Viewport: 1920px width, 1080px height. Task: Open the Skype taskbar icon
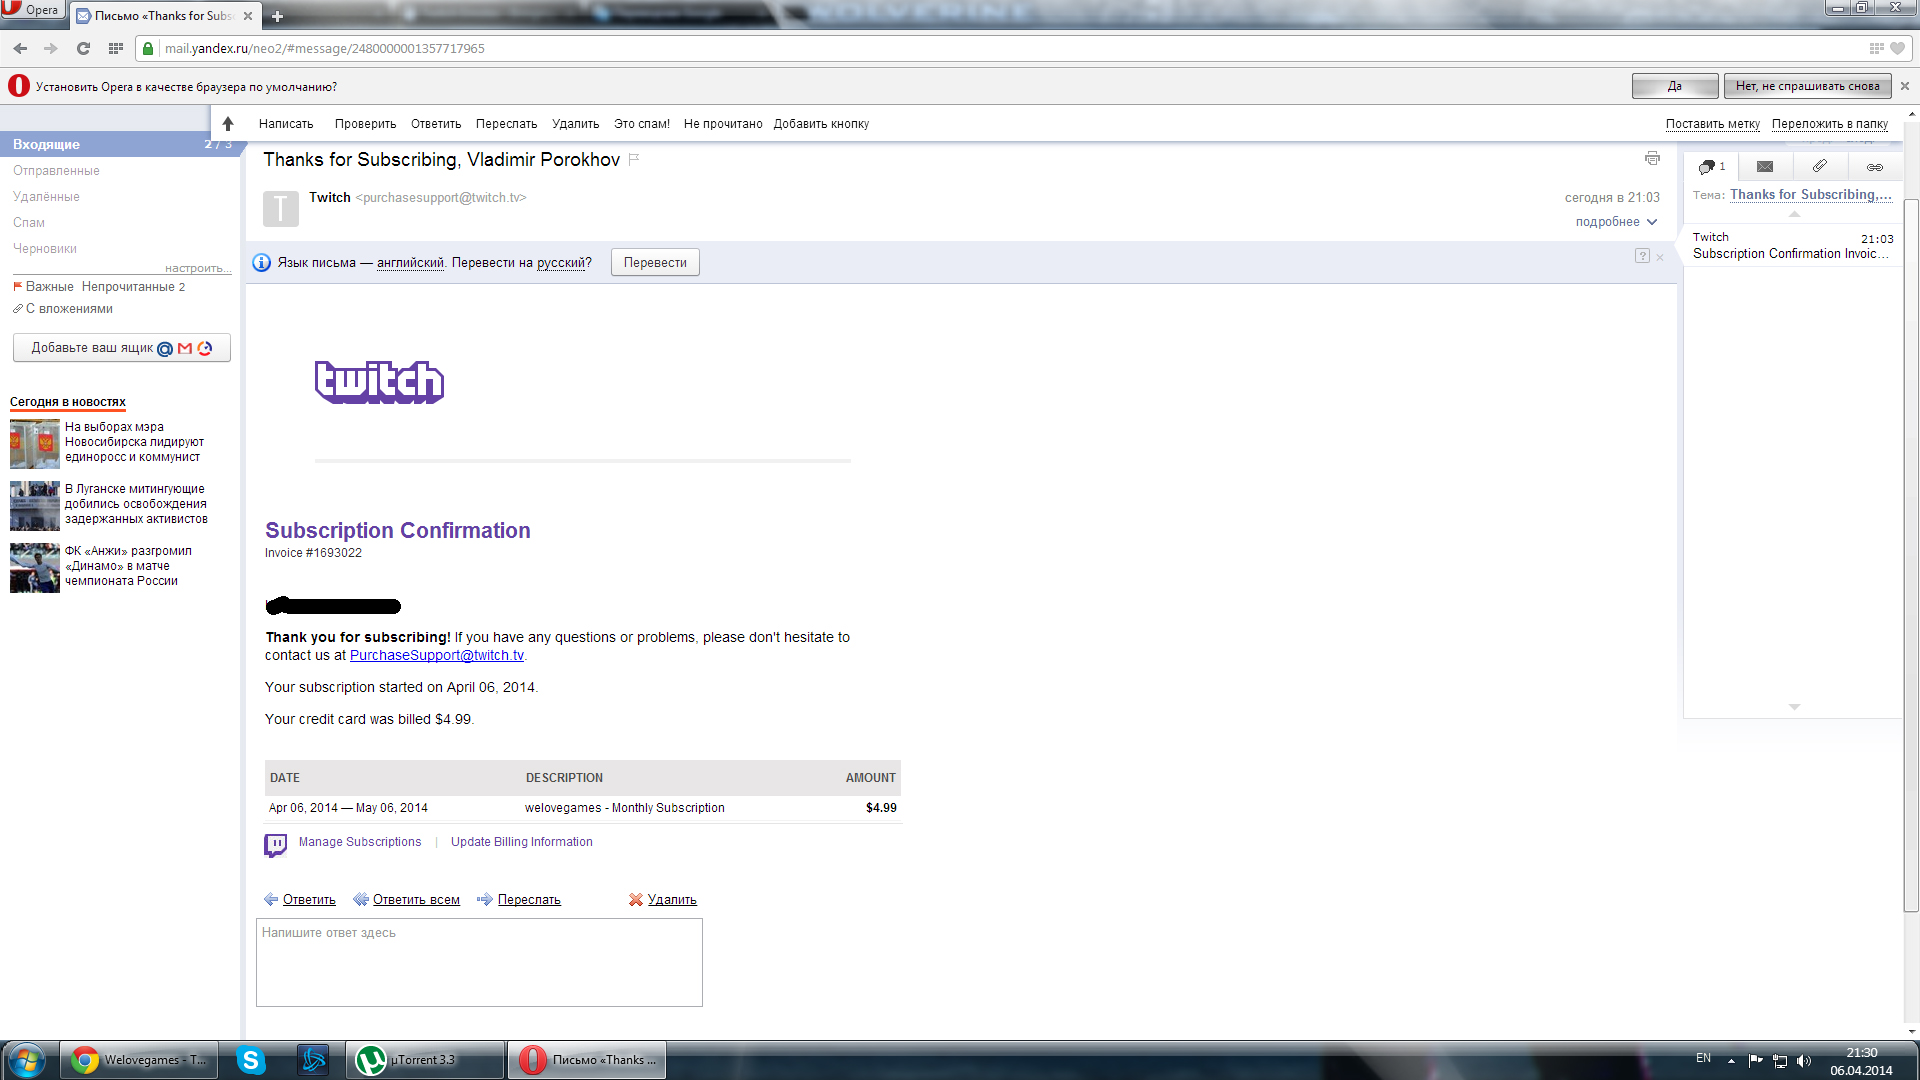(x=250, y=1060)
